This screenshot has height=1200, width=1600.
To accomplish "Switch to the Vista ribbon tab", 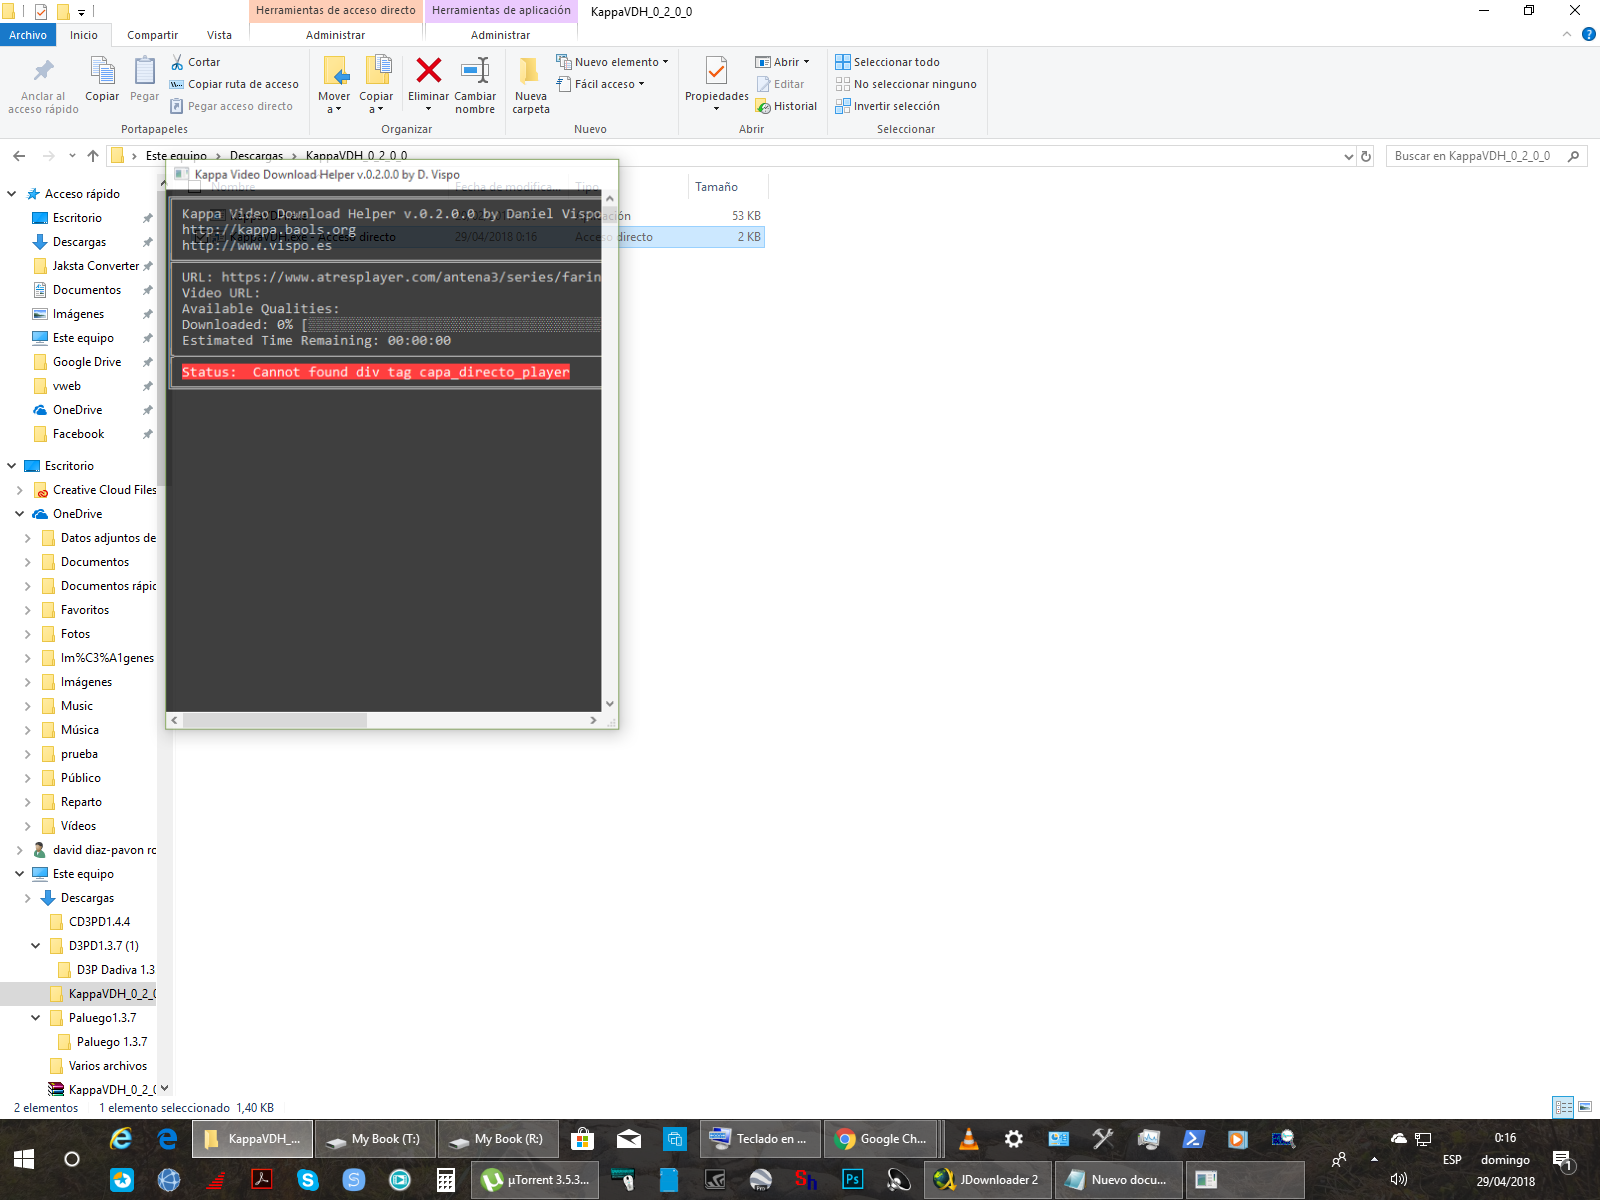I will point(219,35).
